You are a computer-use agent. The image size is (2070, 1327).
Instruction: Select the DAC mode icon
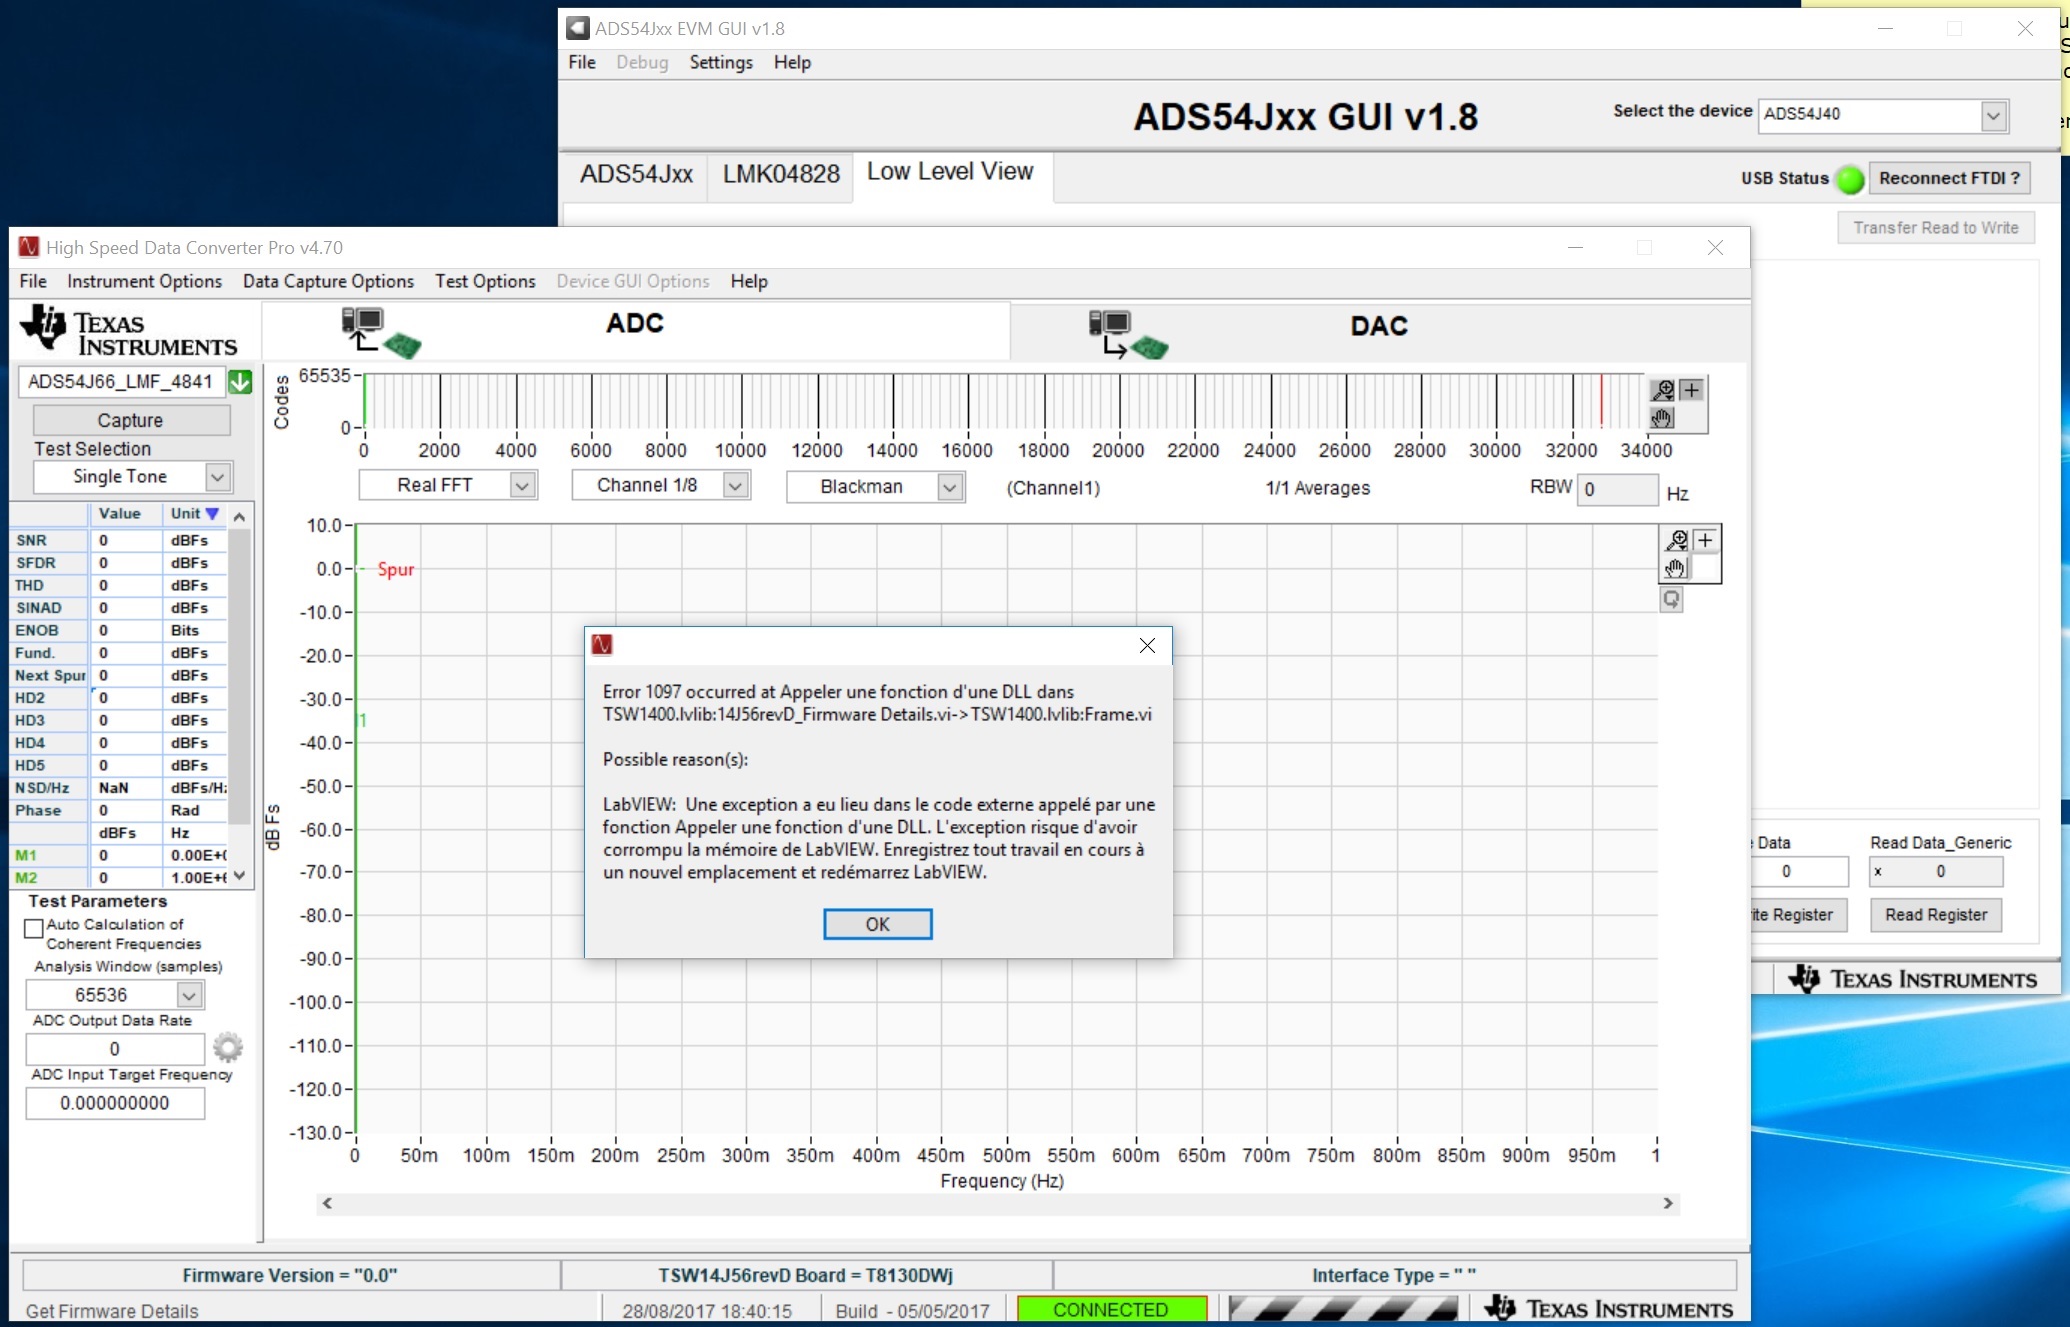coord(1128,334)
